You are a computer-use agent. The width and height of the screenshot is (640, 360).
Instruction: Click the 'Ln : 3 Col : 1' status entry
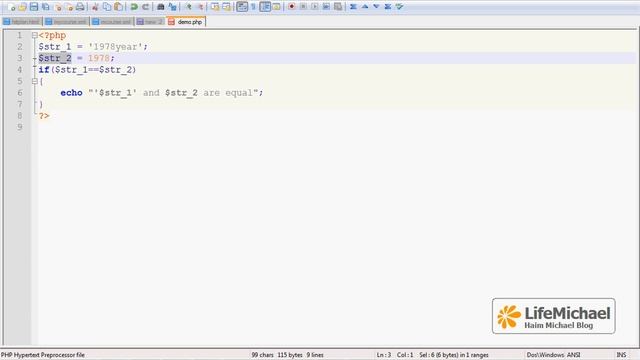(395, 355)
